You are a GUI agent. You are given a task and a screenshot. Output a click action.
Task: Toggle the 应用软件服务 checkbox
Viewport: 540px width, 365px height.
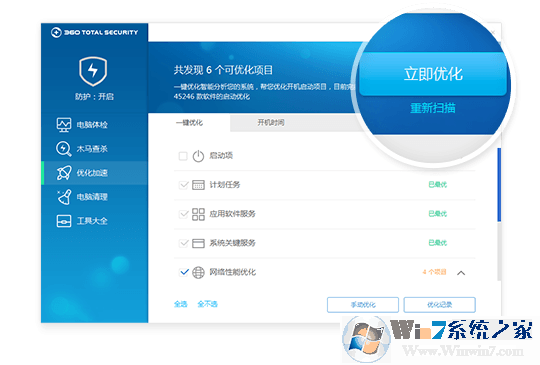(184, 214)
